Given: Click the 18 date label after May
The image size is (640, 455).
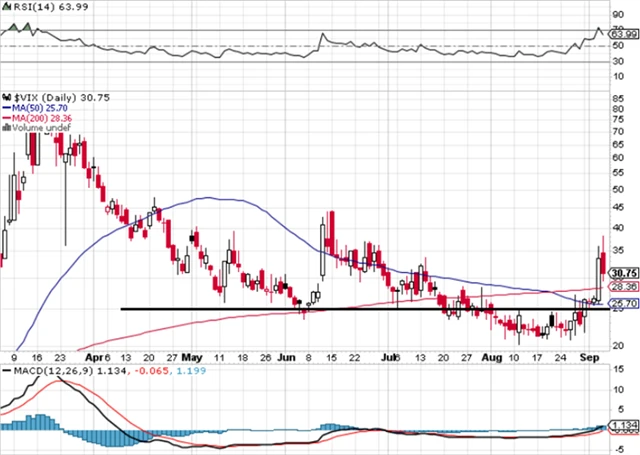Looking at the screenshot, I should [242, 358].
